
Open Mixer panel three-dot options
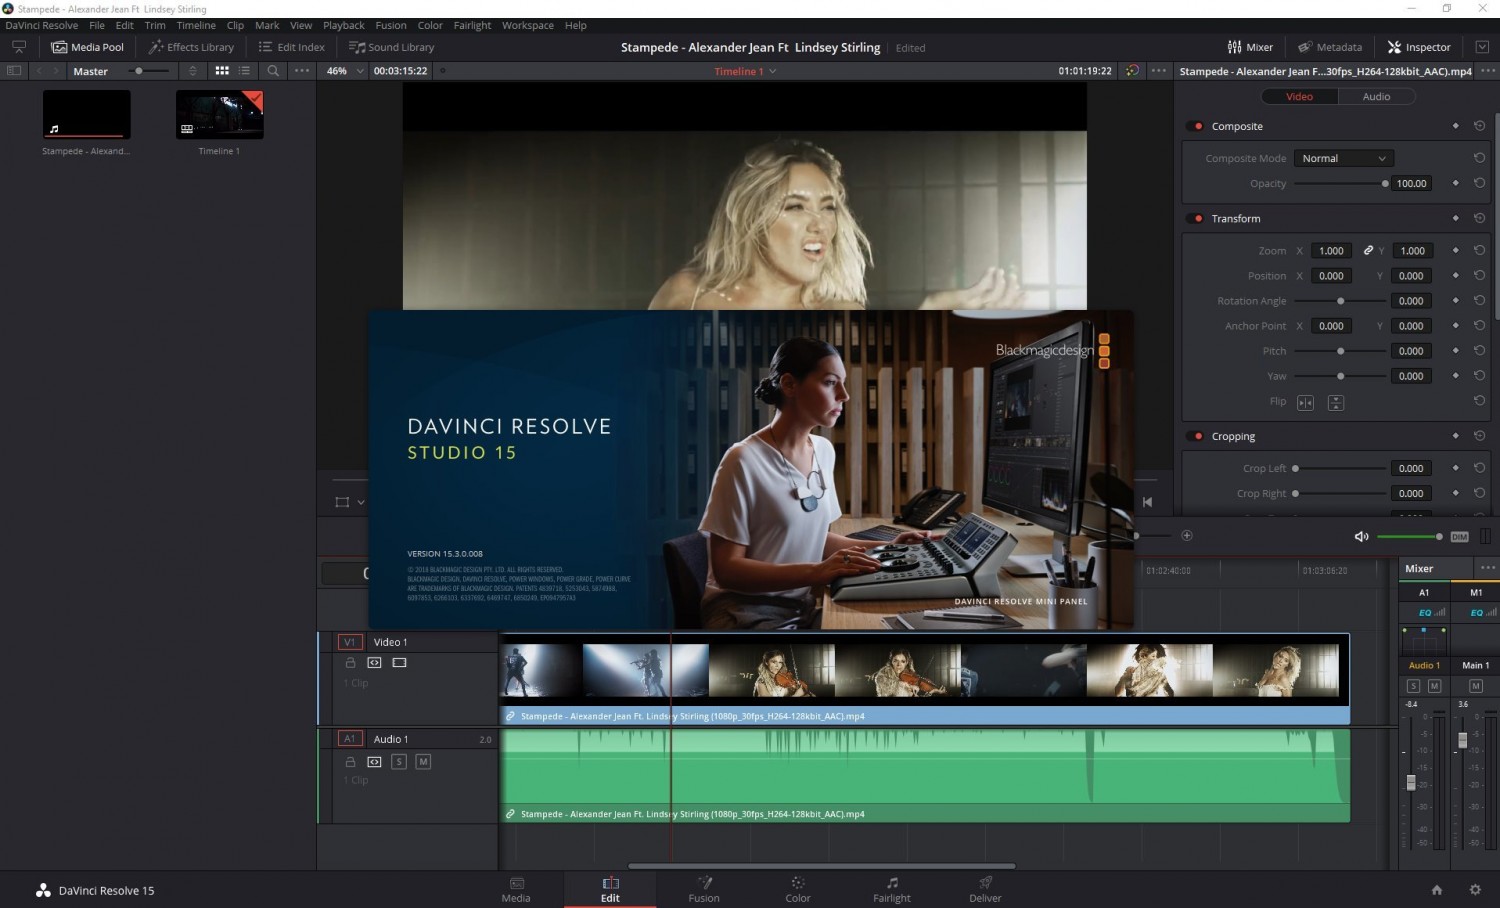pyautogui.click(x=1488, y=568)
